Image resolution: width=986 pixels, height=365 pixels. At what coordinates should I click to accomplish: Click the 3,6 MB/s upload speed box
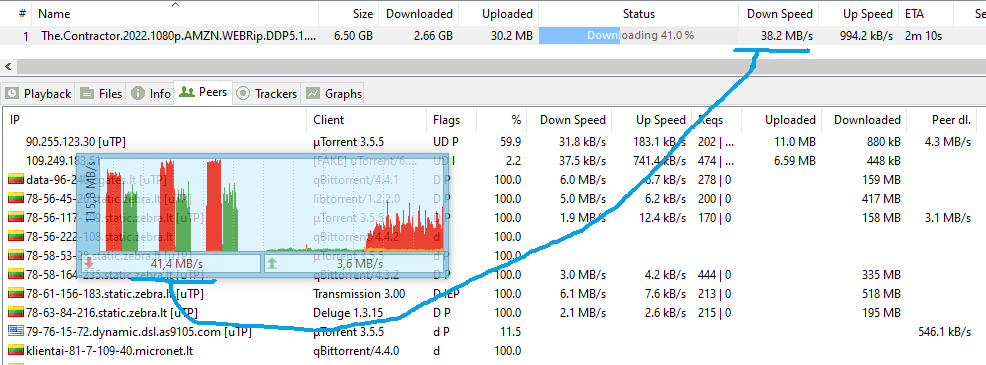(353, 263)
